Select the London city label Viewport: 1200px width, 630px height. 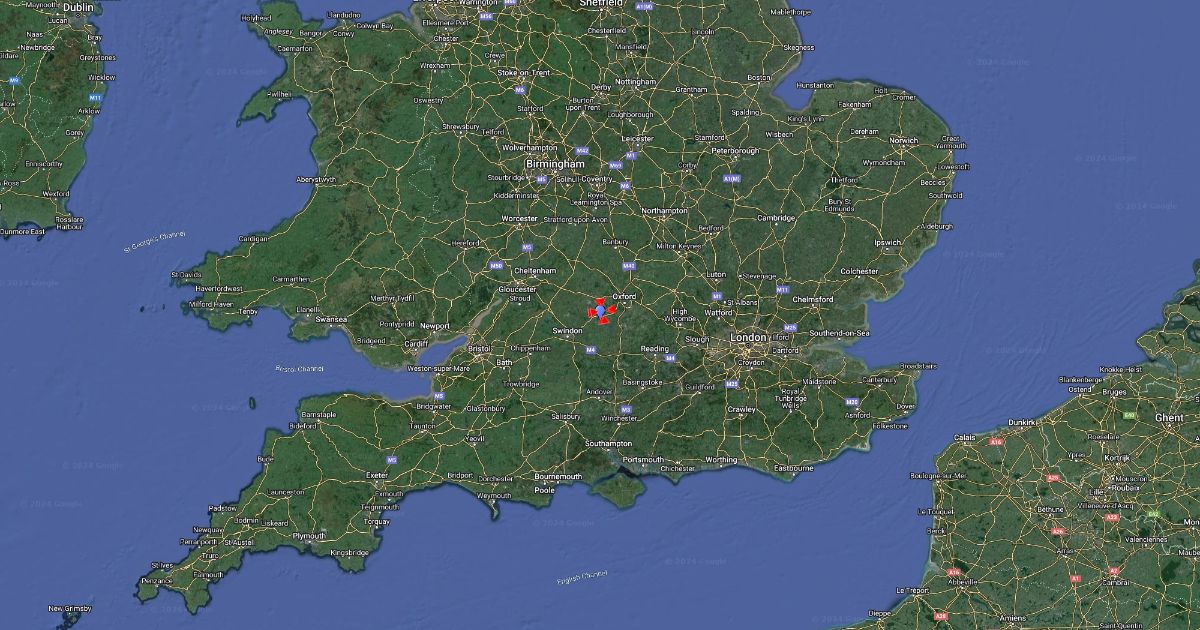(748, 338)
